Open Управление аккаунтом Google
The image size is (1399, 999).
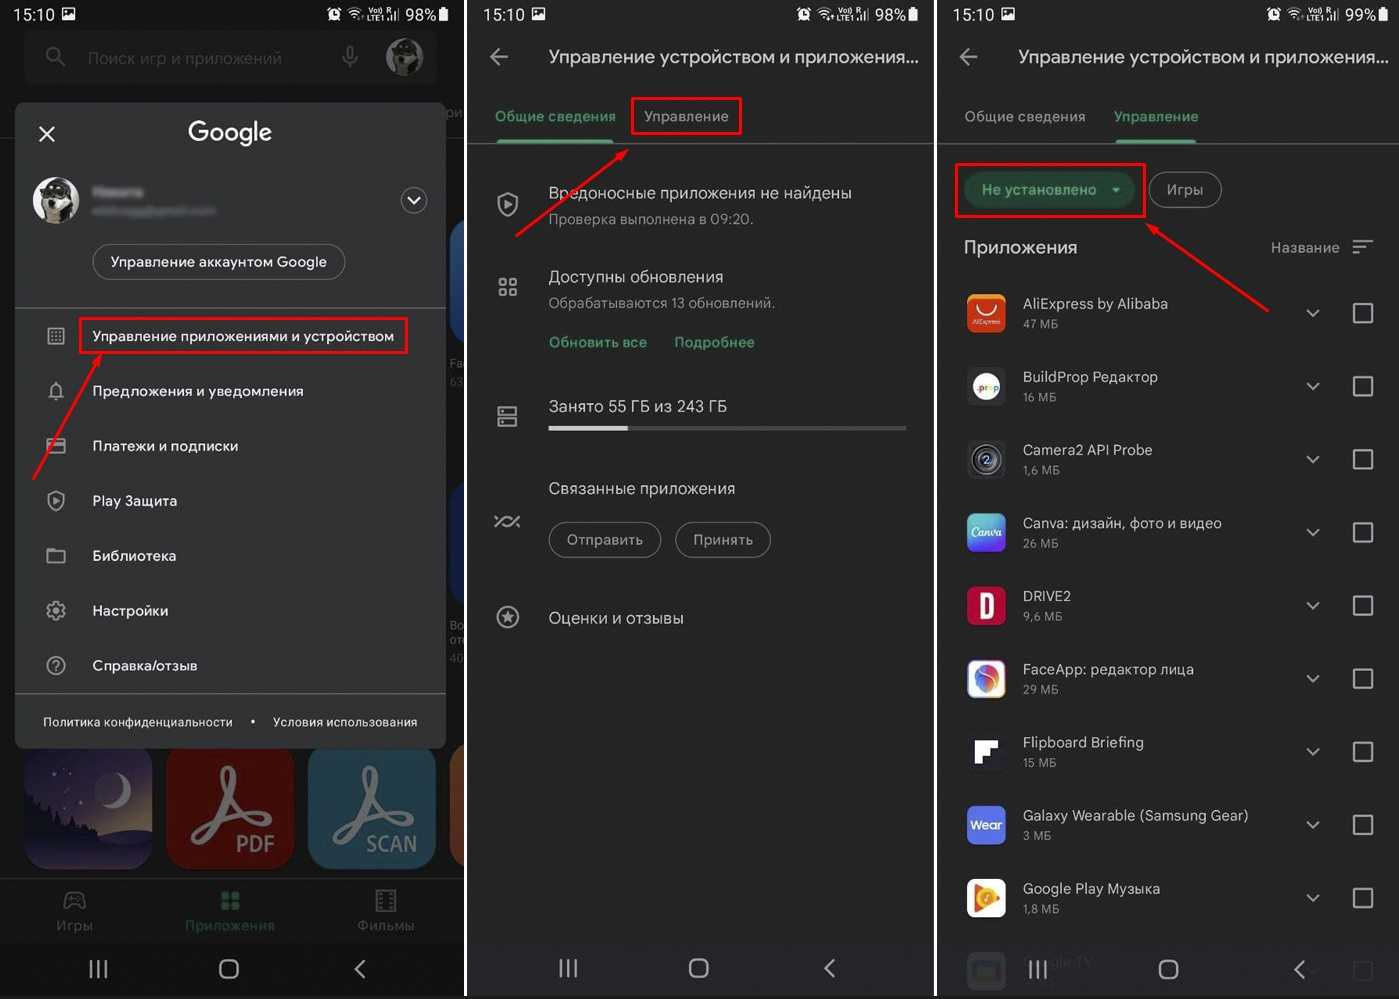click(x=219, y=262)
